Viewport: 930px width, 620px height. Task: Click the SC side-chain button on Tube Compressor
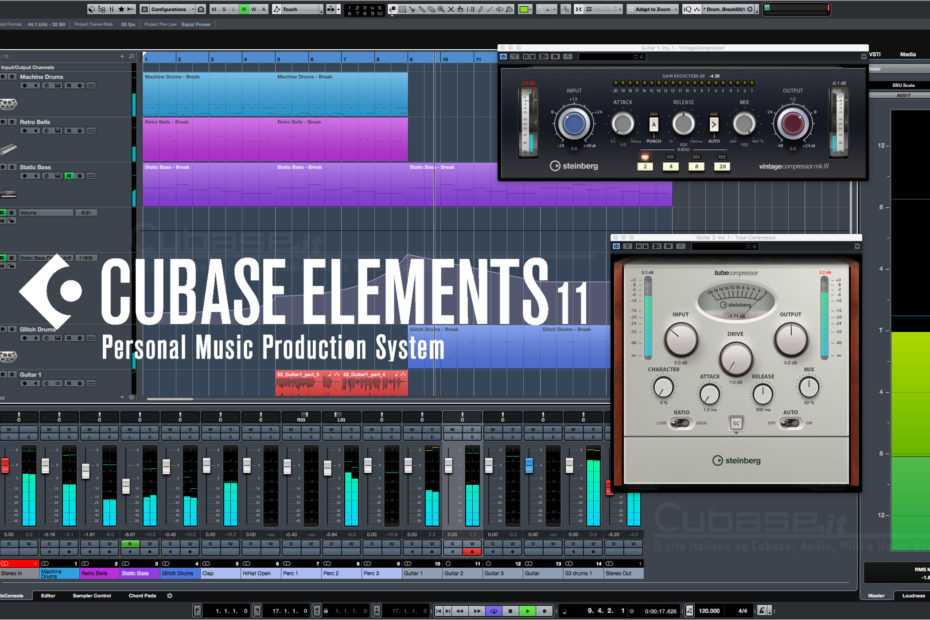pyautogui.click(x=736, y=423)
